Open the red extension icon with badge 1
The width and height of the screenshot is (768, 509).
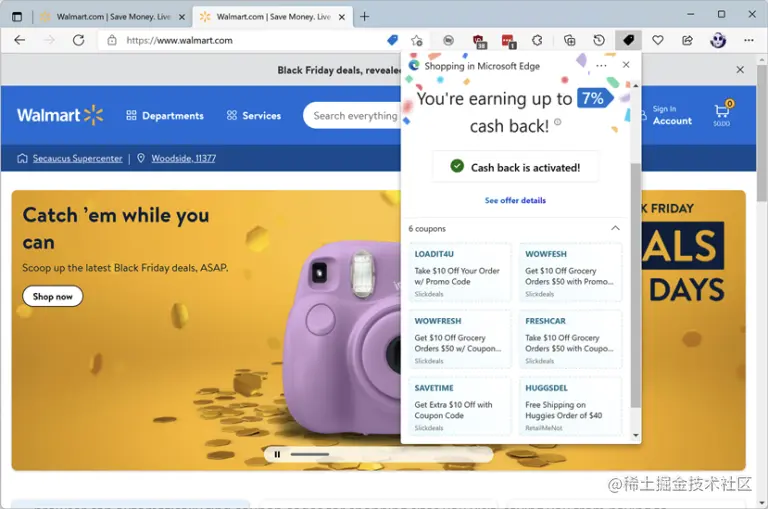pos(508,41)
